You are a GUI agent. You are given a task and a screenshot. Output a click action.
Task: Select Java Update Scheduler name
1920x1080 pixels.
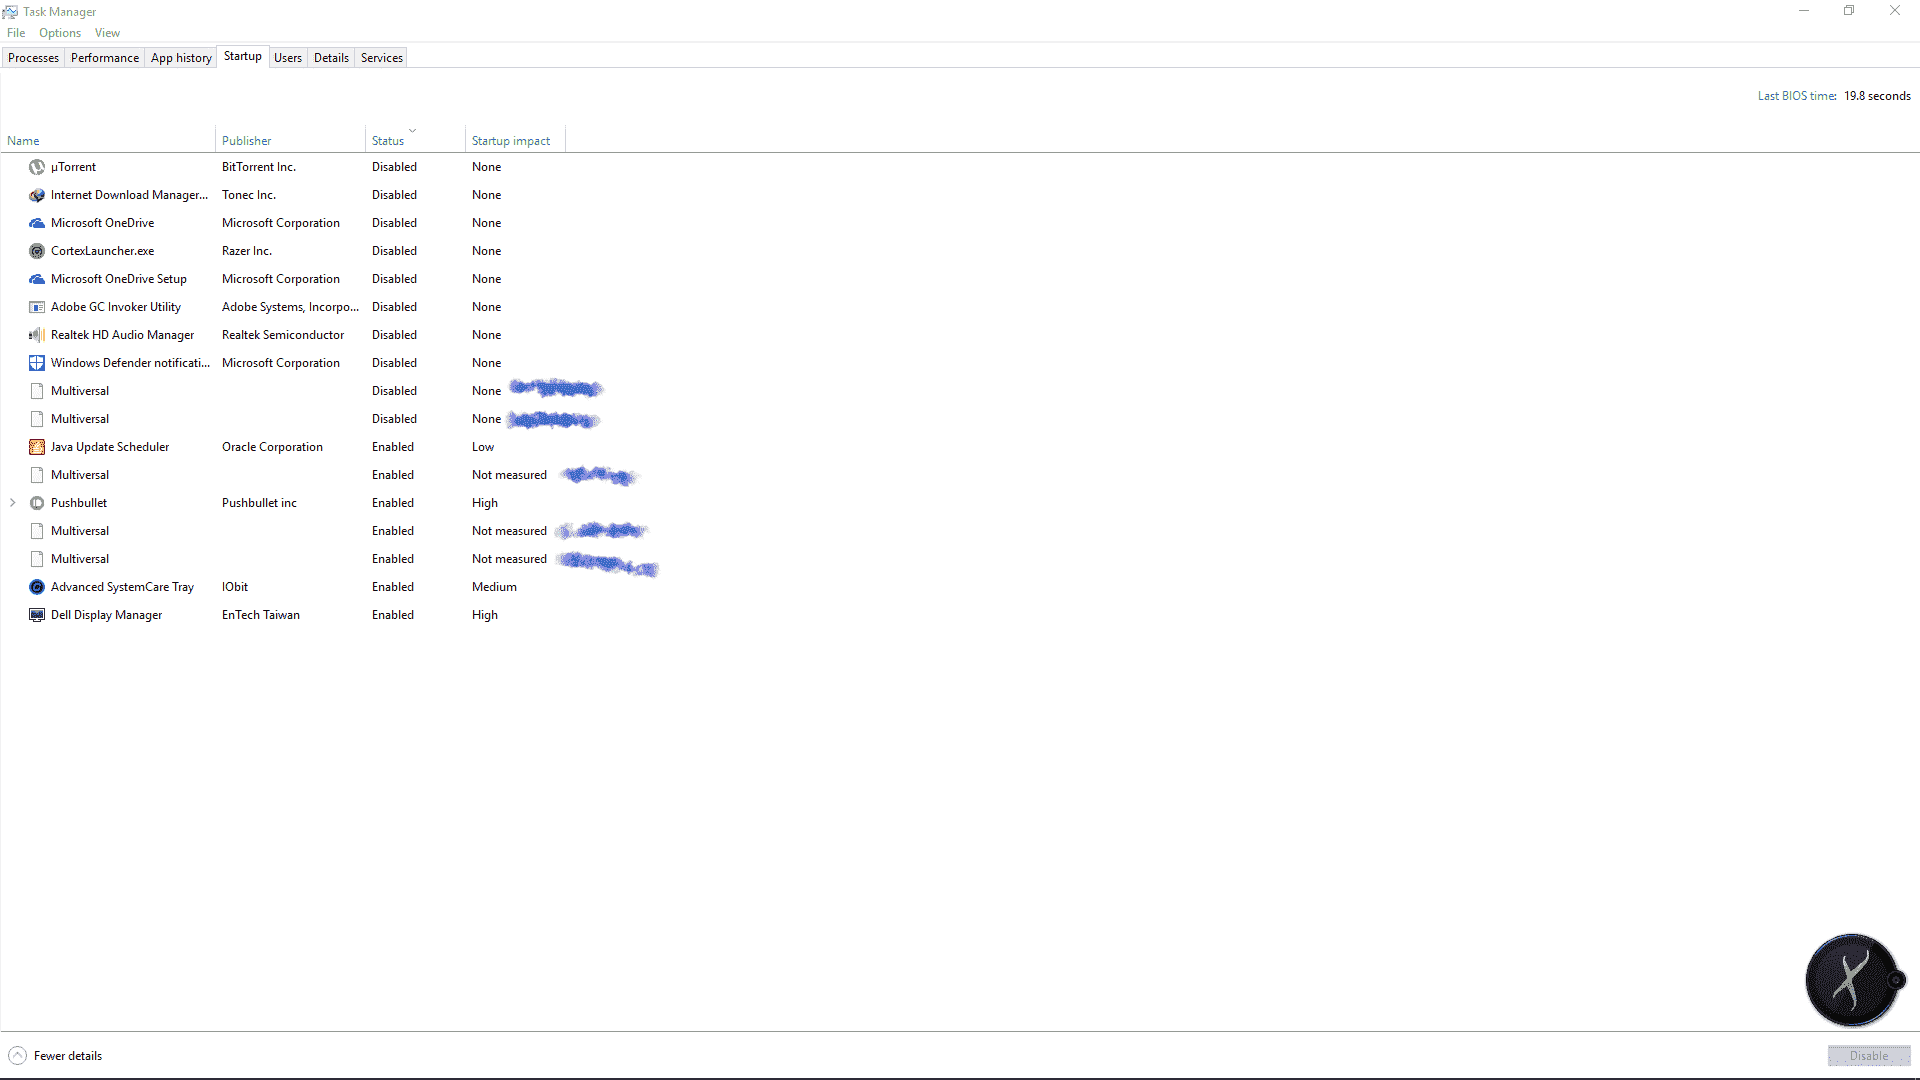(x=110, y=447)
